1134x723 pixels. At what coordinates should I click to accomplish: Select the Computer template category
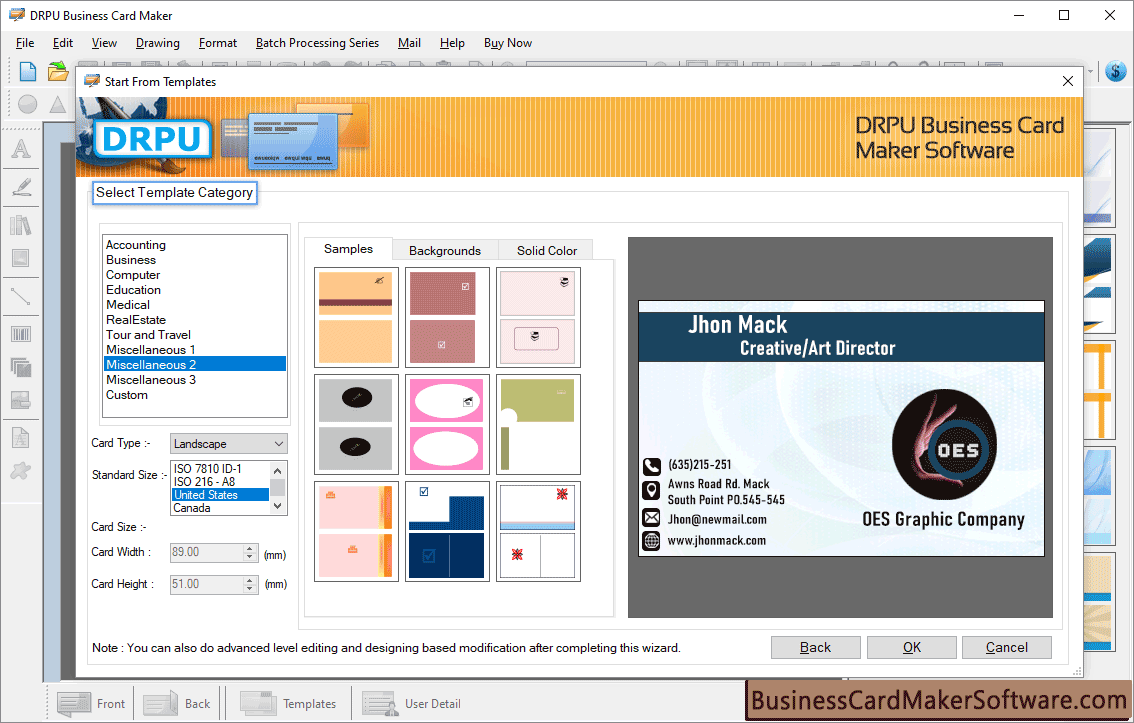[x=195, y=275]
